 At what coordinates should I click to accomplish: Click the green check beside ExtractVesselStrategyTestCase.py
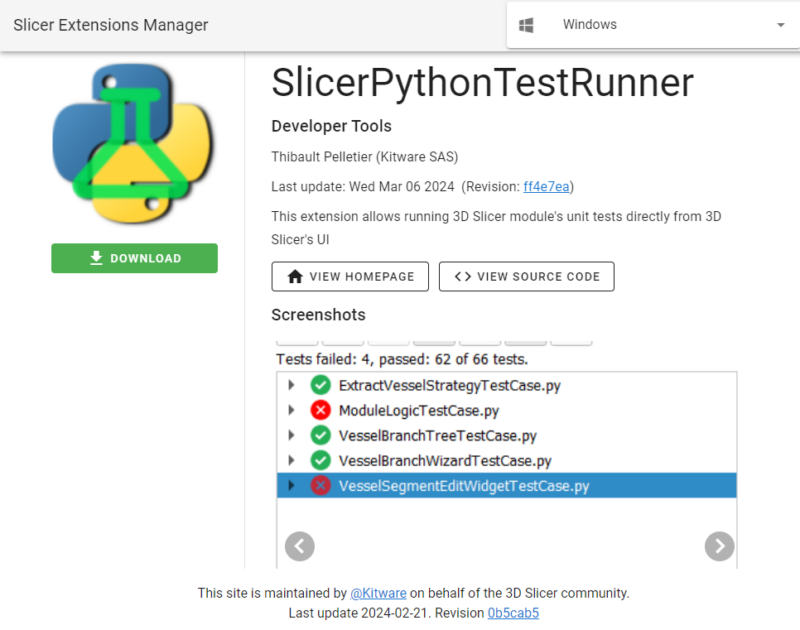(321, 385)
